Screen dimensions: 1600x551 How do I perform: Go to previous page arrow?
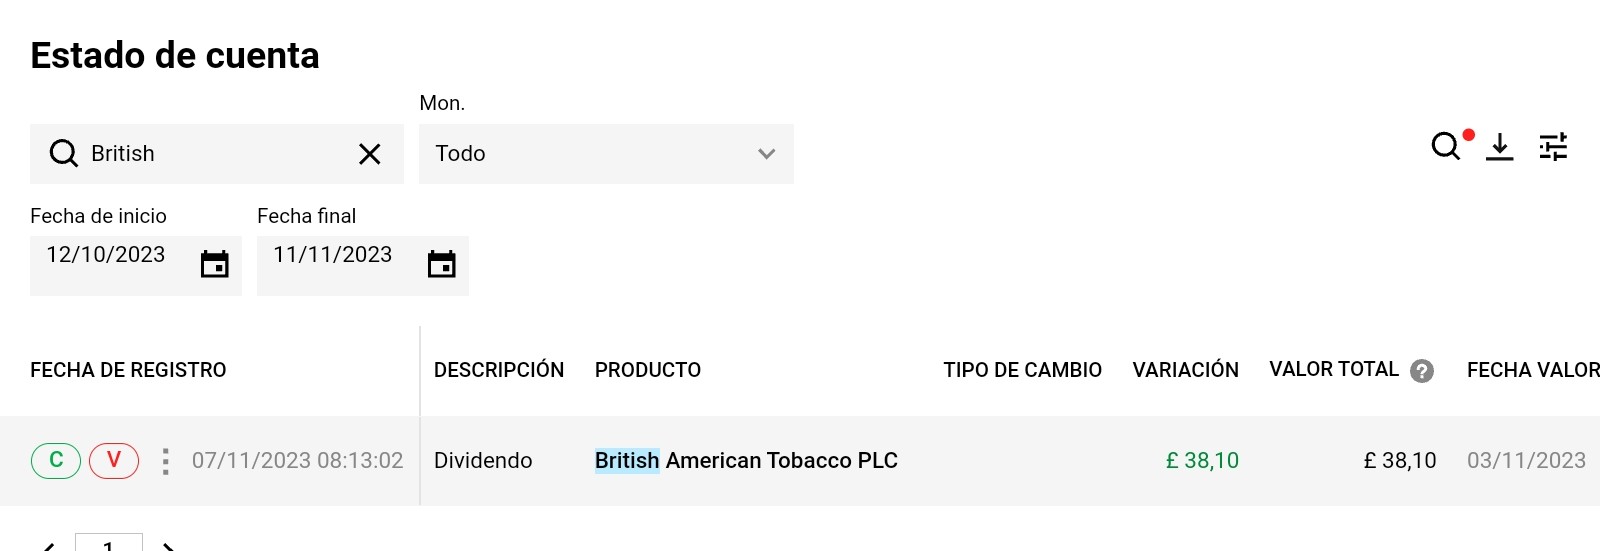48,546
